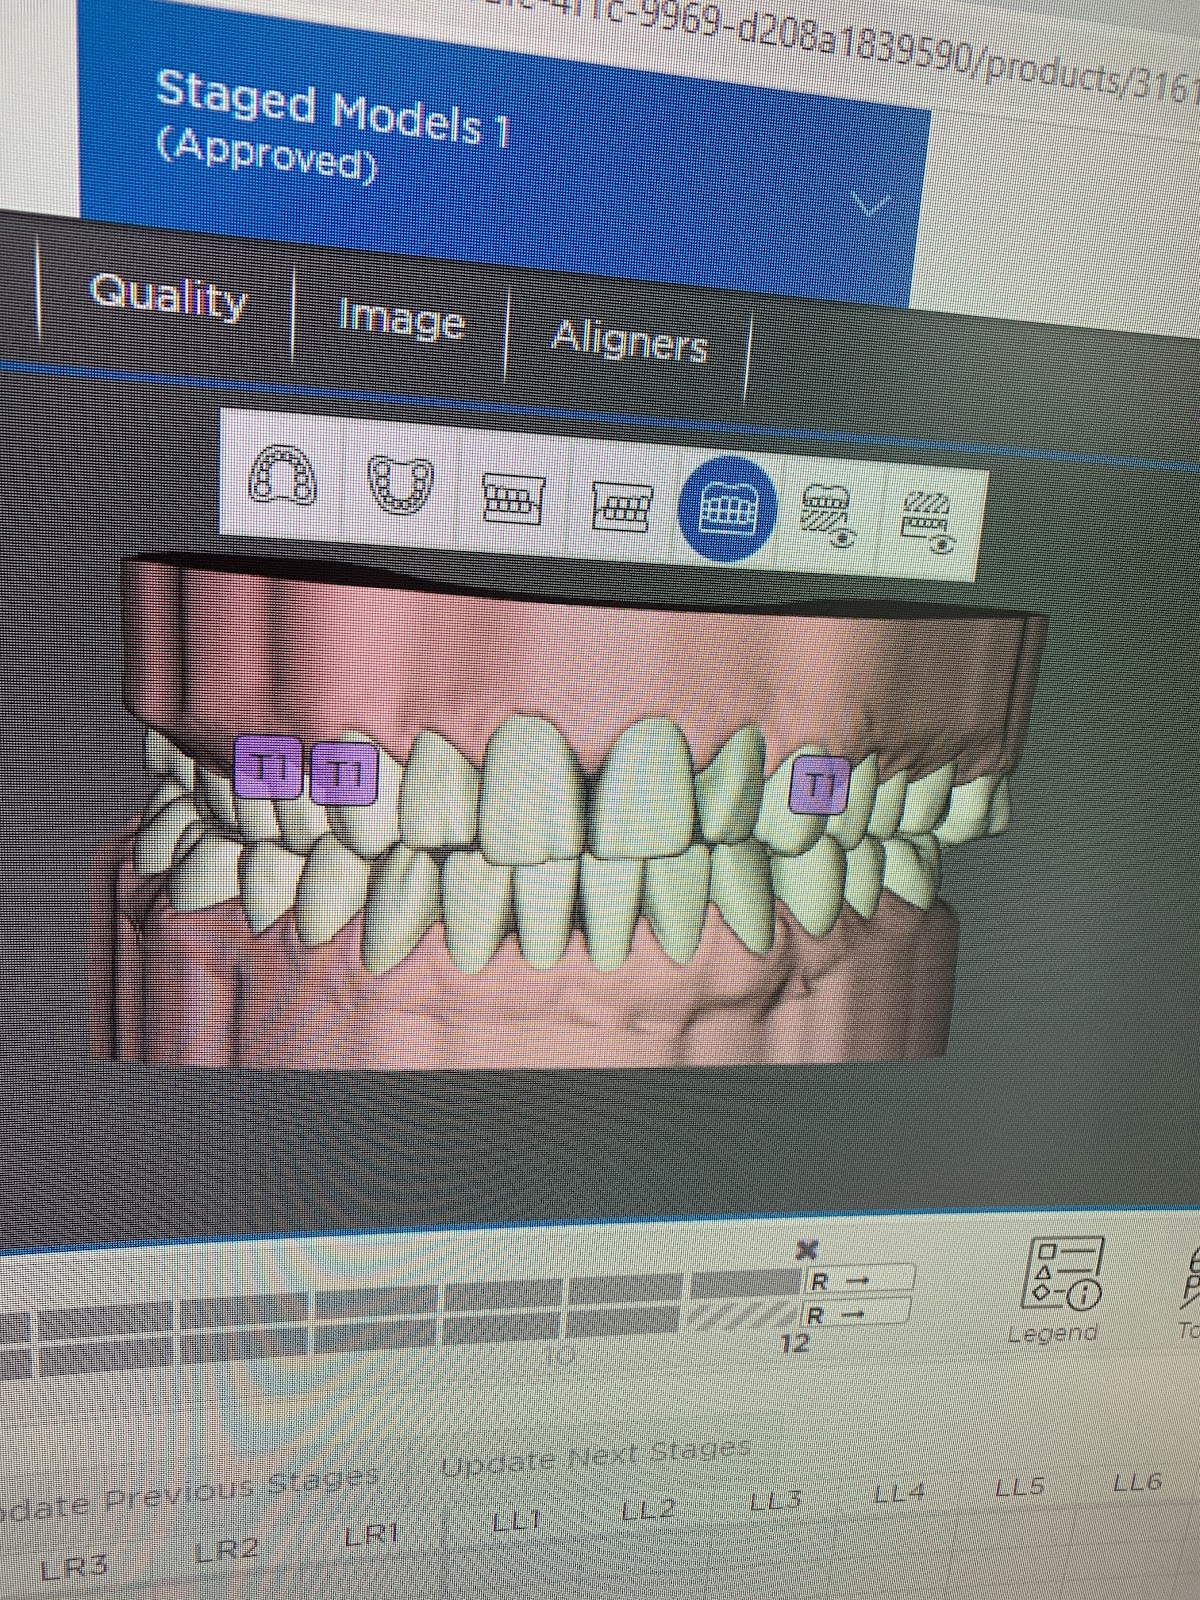
Task: Select the LR3 column header
Action: click(74, 1565)
